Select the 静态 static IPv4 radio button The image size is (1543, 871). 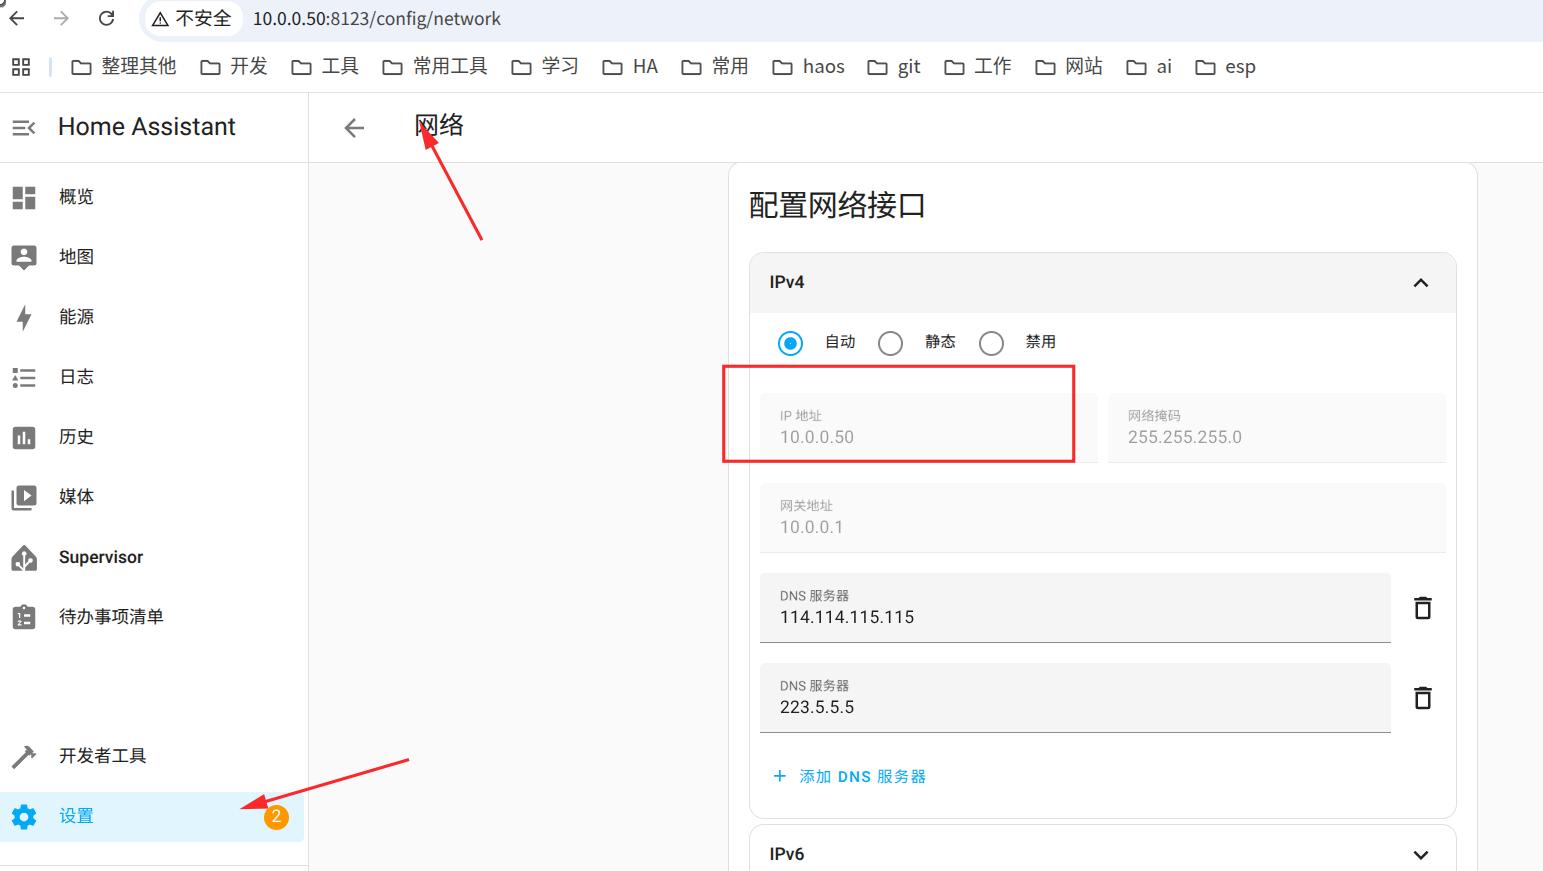pos(890,343)
